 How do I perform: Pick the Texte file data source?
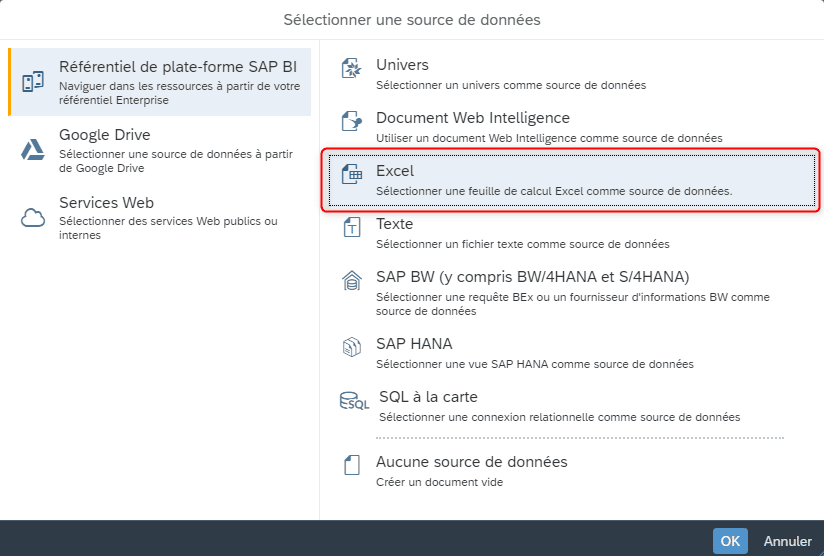[572, 233]
